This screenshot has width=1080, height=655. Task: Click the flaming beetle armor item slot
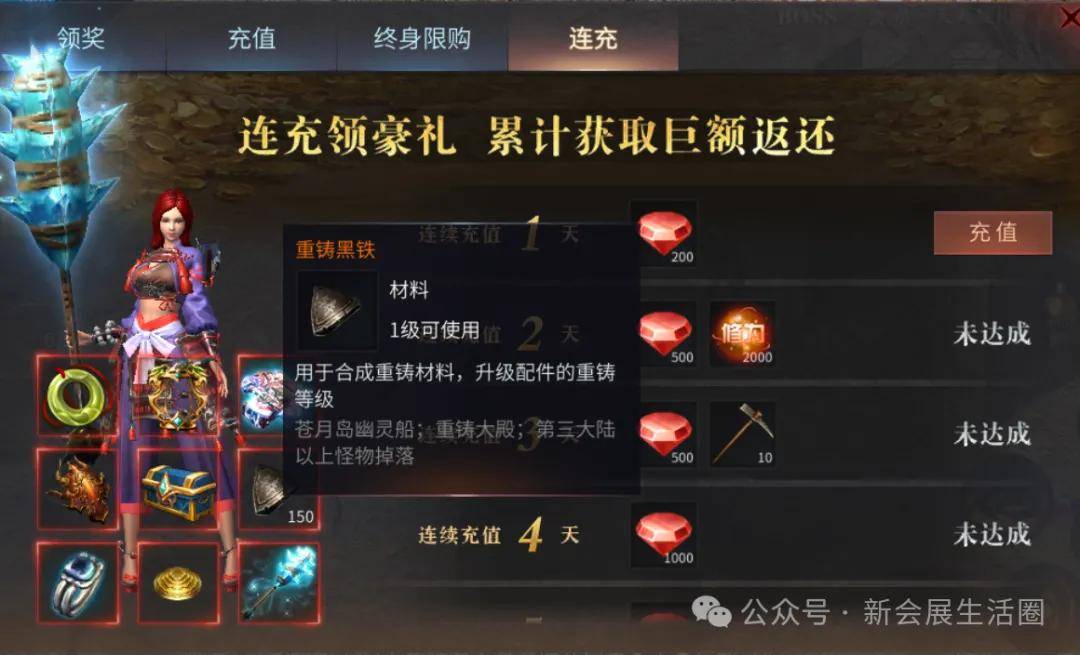pyautogui.click(x=77, y=490)
